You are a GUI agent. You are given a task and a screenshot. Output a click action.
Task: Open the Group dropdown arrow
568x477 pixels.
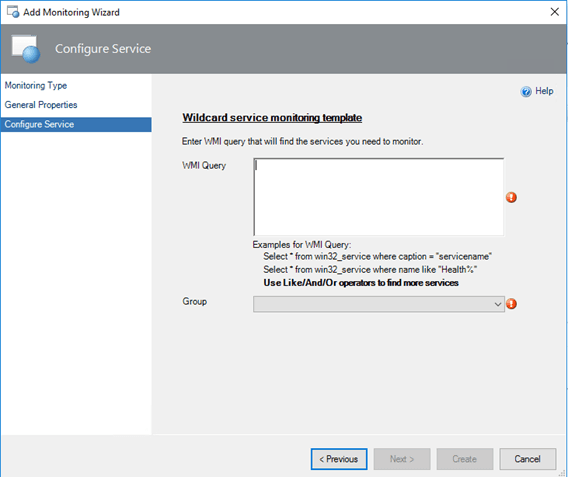(498, 304)
